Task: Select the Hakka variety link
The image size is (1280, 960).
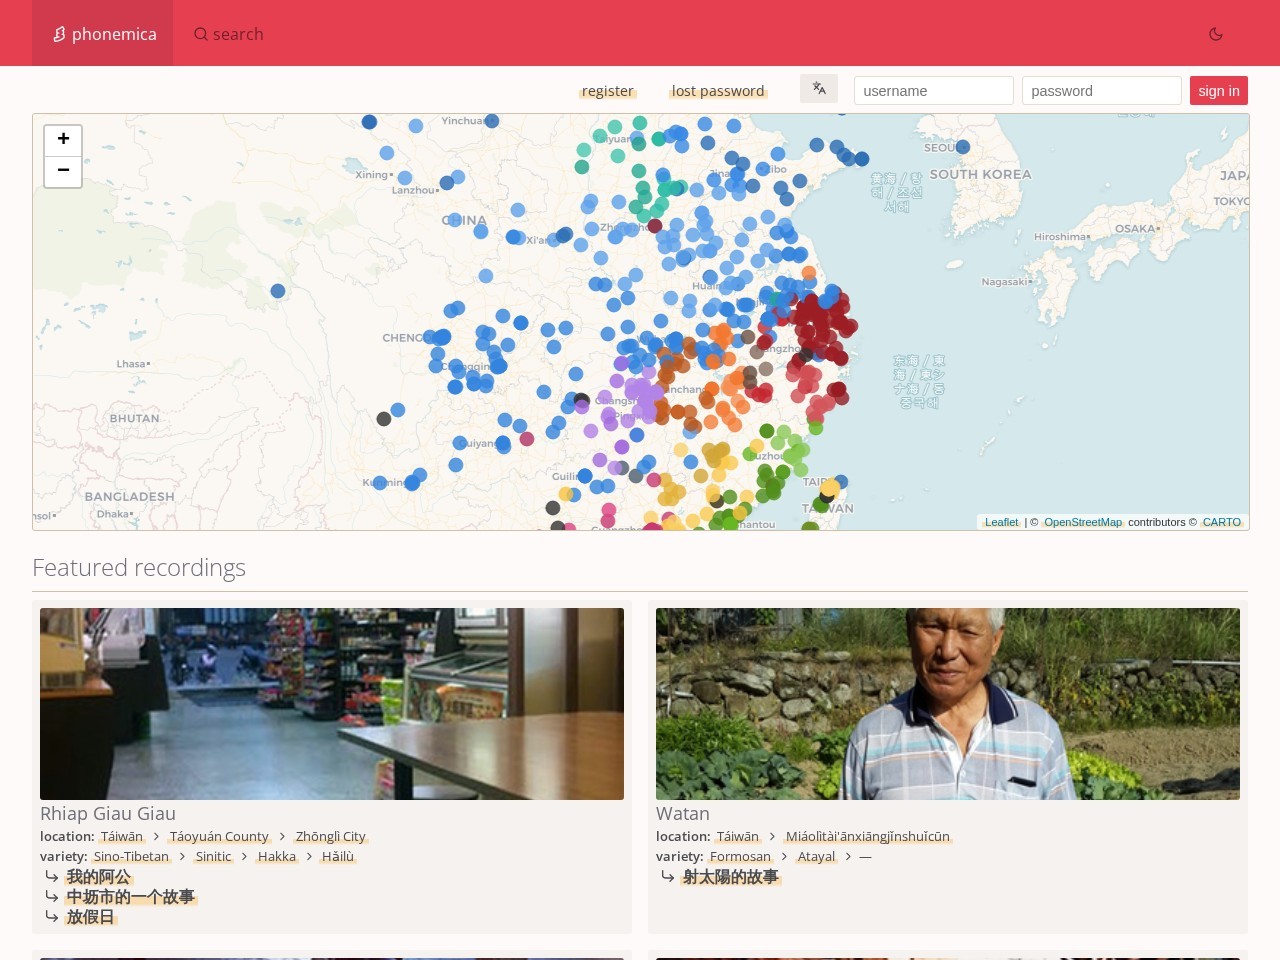Action: [x=277, y=857]
